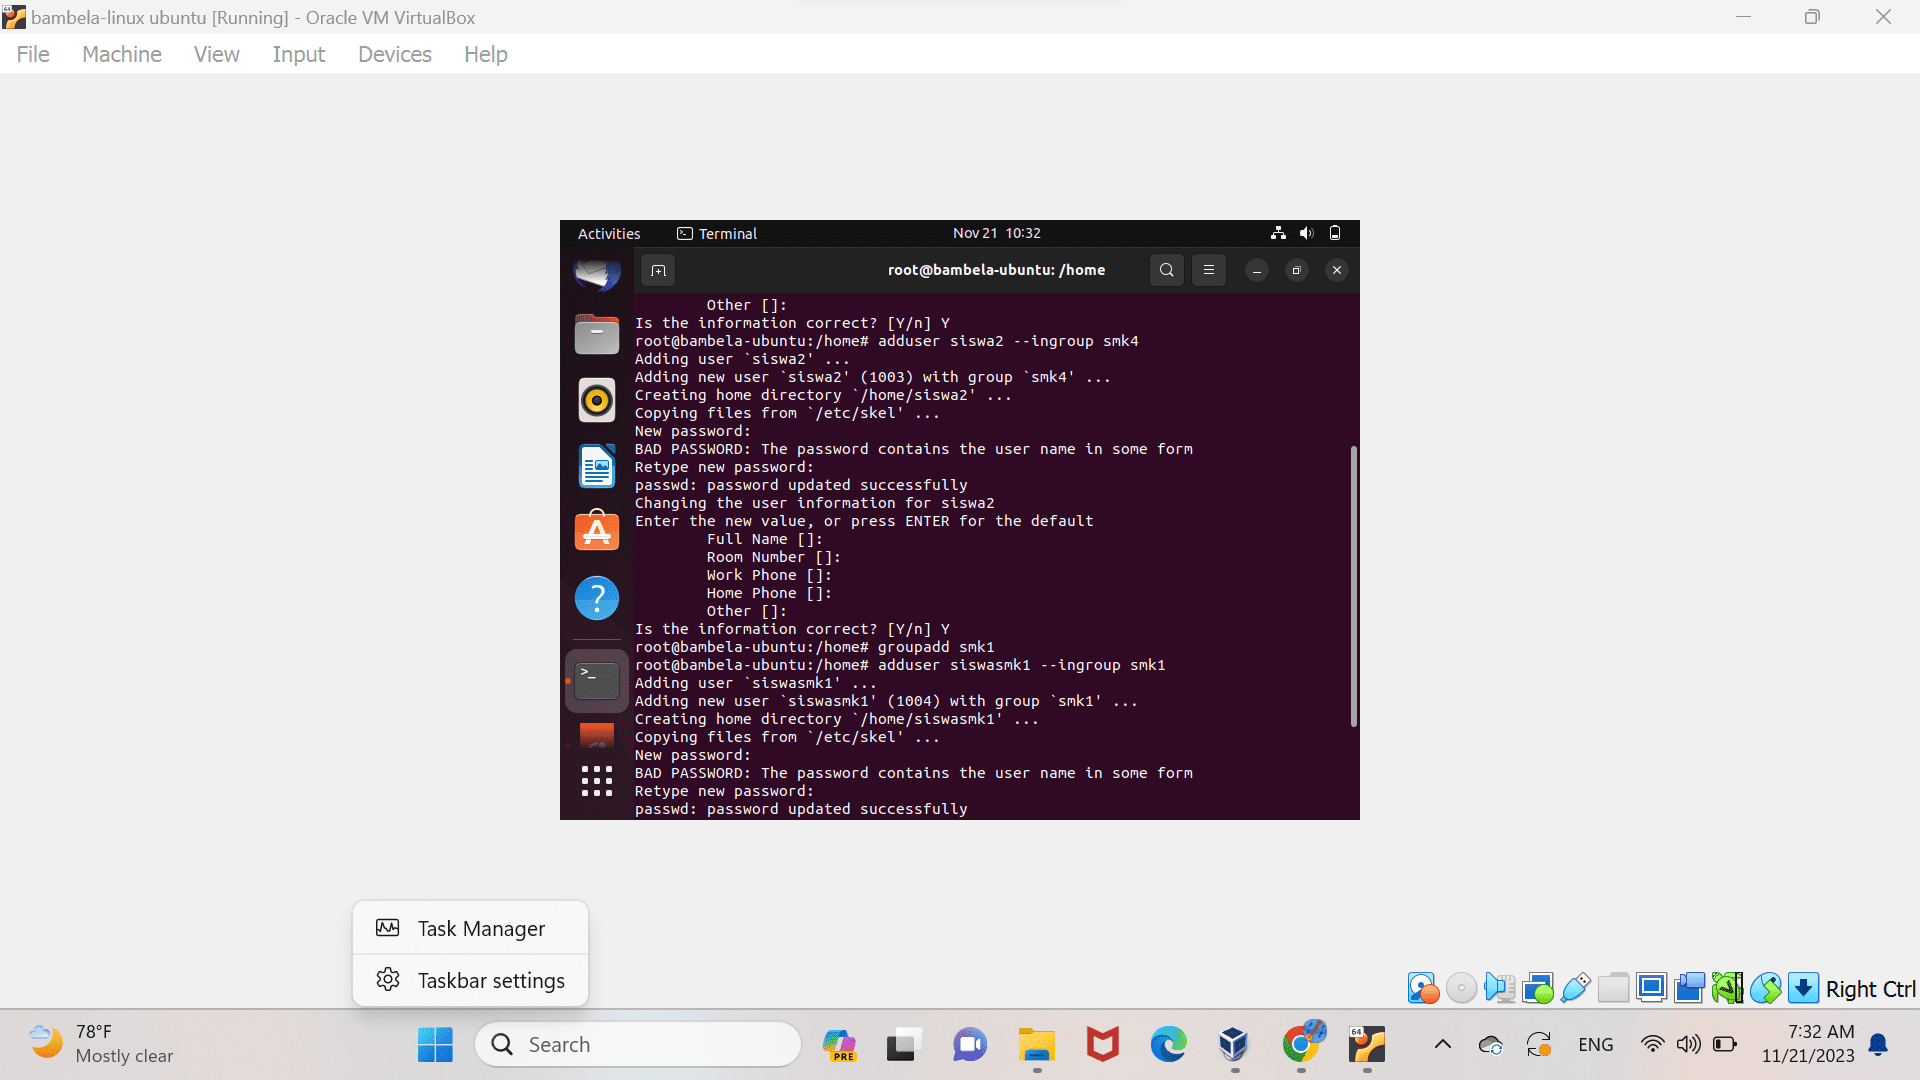
Task: Open Google Chrome from taskbar
Action: (1303, 1043)
